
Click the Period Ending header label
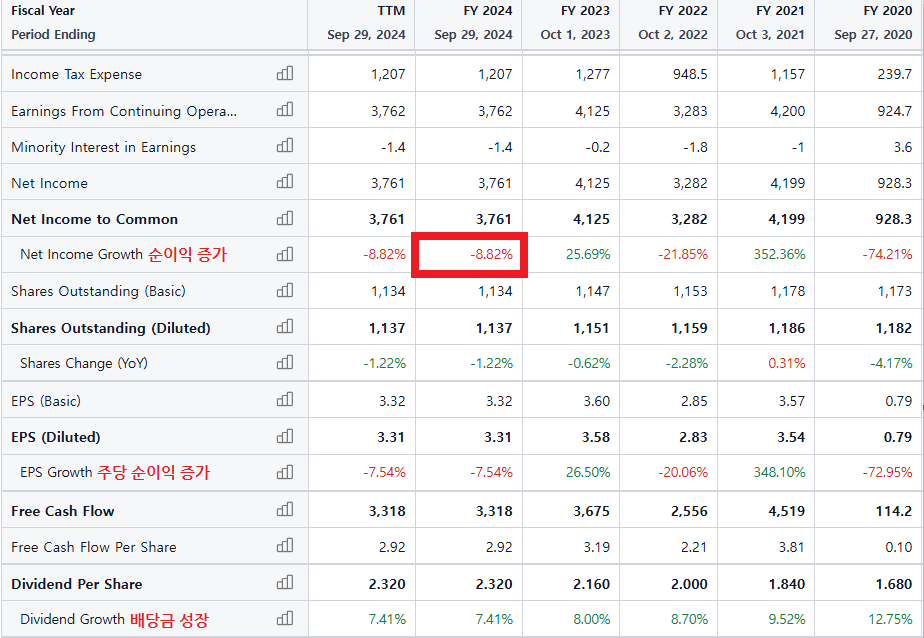(x=53, y=35)
